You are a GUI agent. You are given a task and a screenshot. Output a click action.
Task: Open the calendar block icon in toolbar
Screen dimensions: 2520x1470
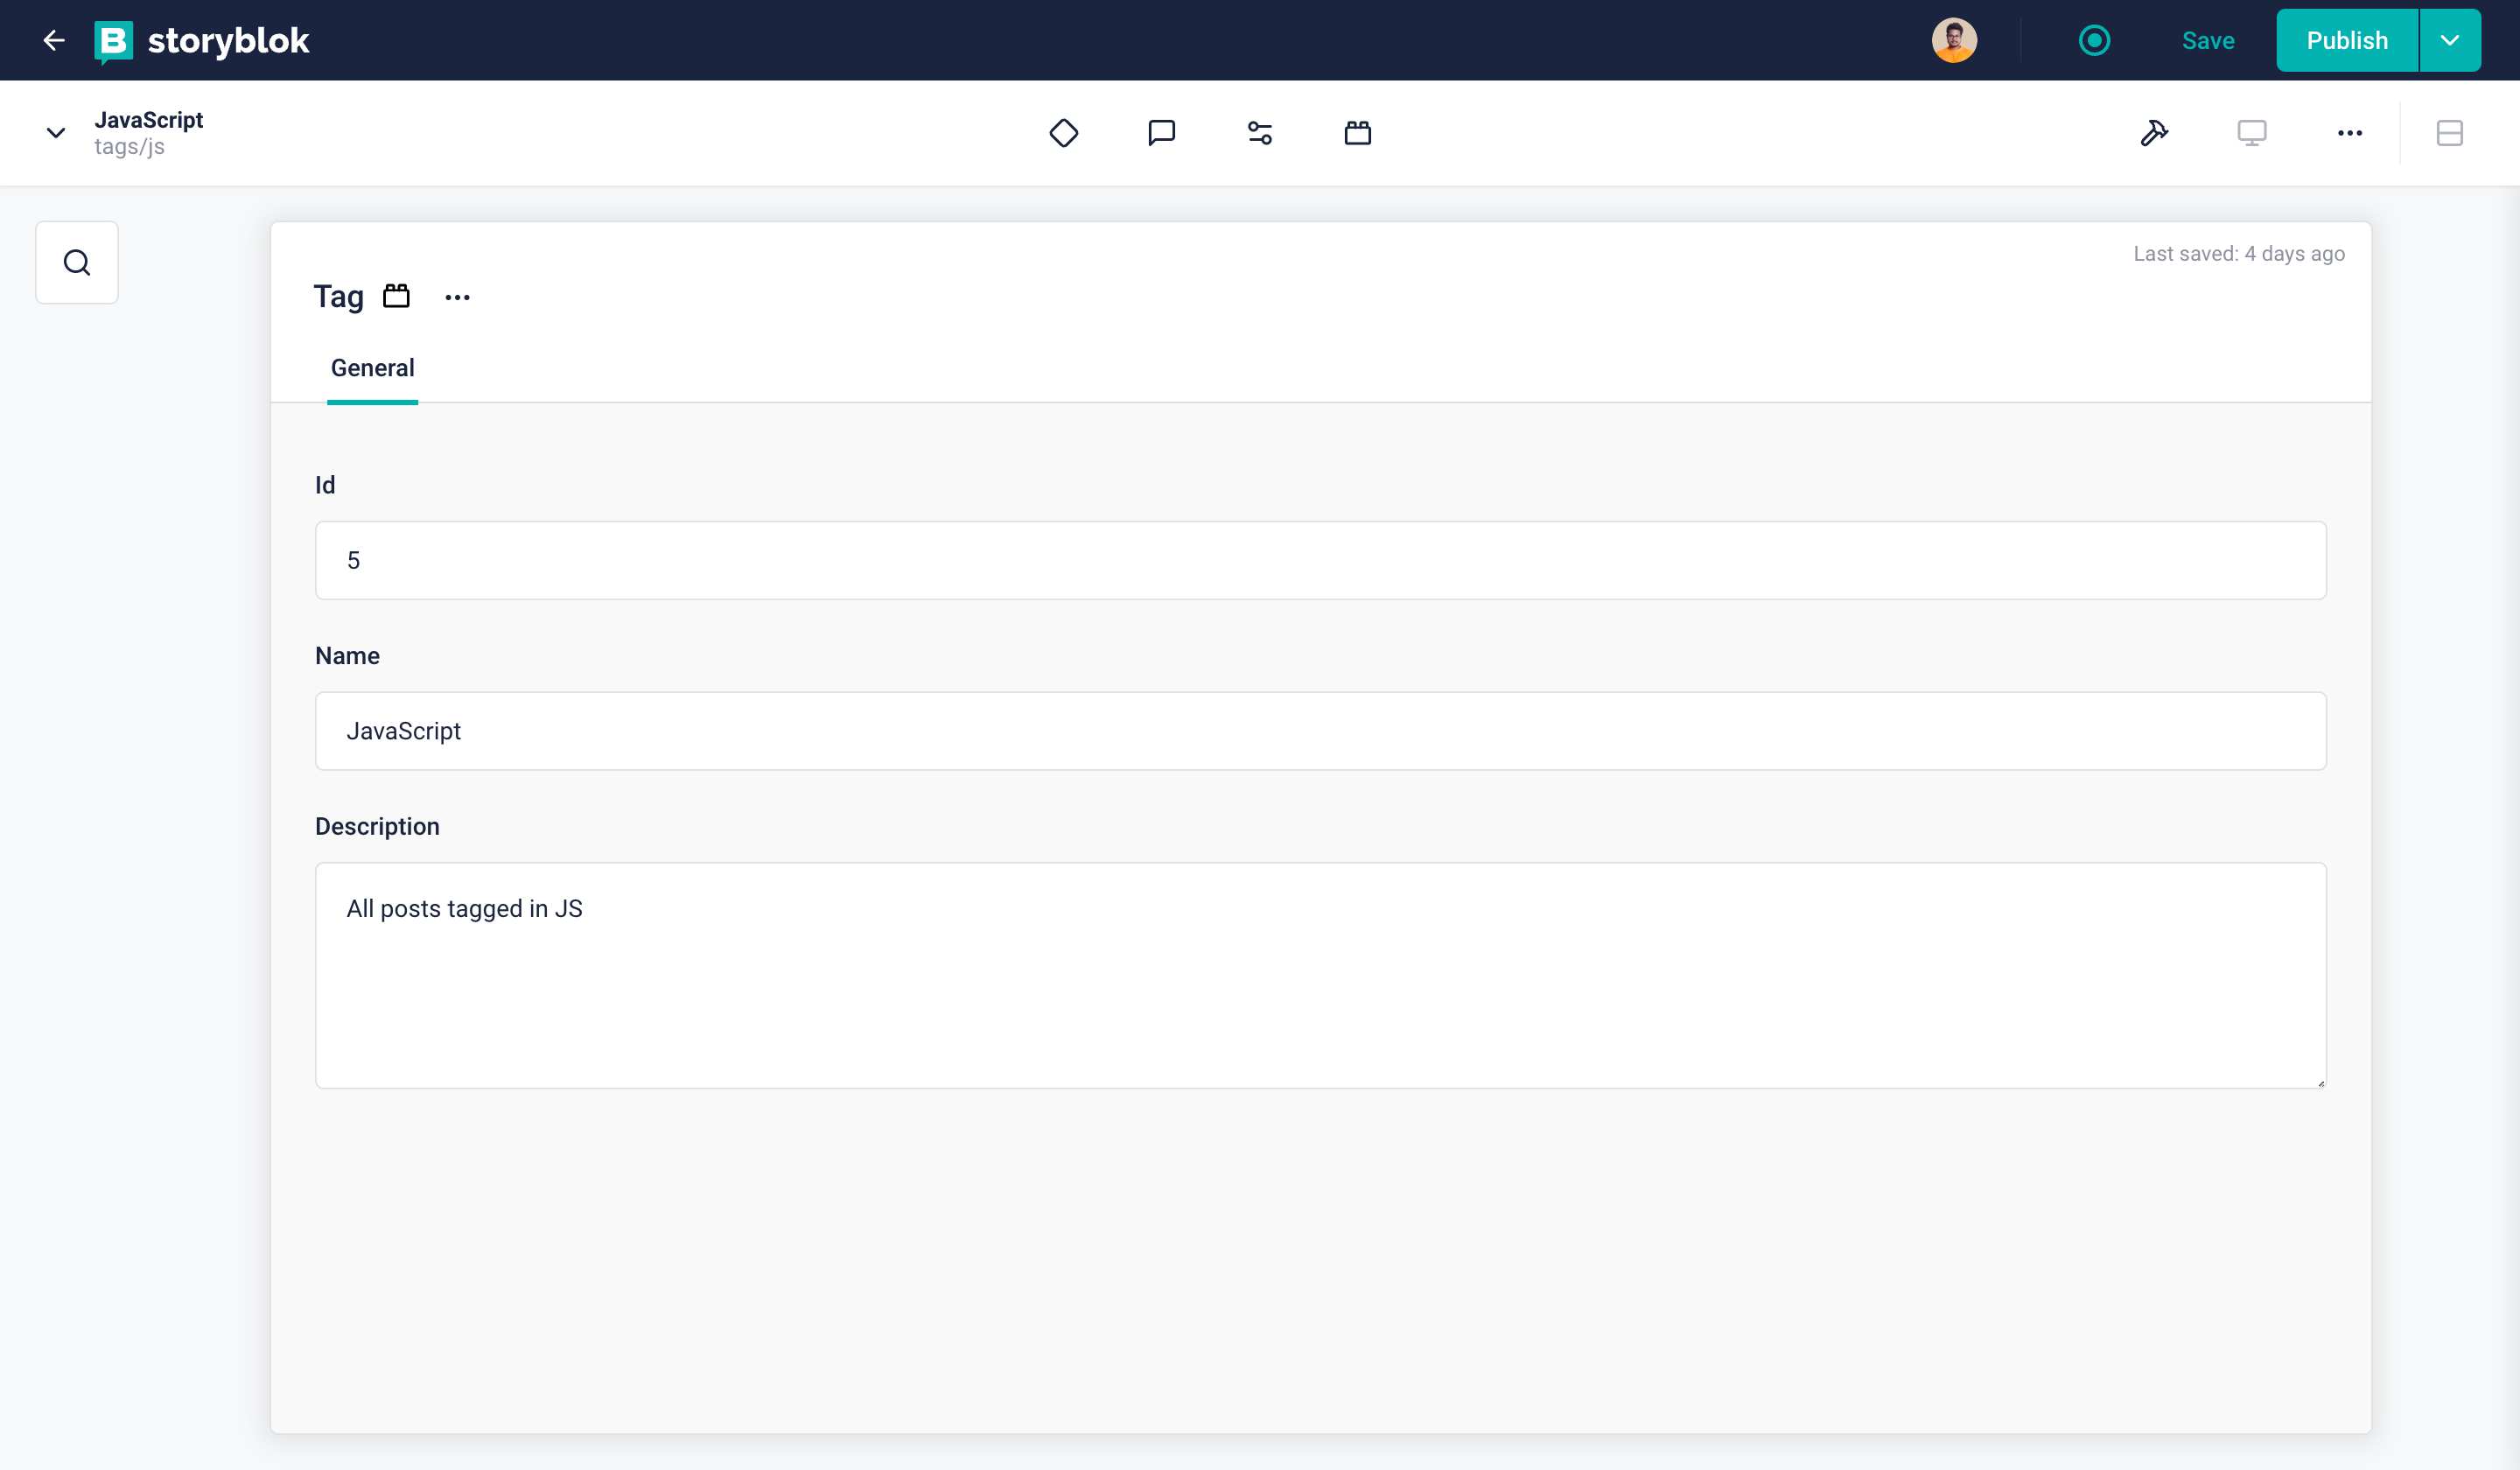click(1357, 133)
